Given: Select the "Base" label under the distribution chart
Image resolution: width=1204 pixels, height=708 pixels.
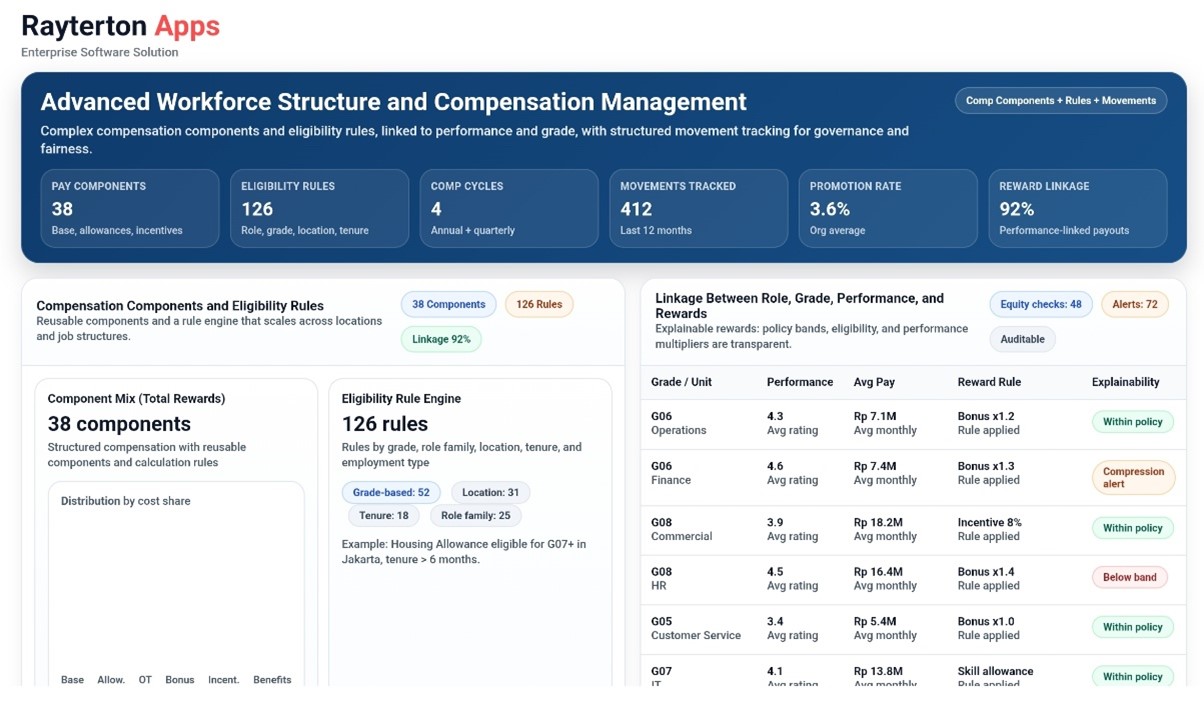Looking at the screenshot, I should 72,679.
